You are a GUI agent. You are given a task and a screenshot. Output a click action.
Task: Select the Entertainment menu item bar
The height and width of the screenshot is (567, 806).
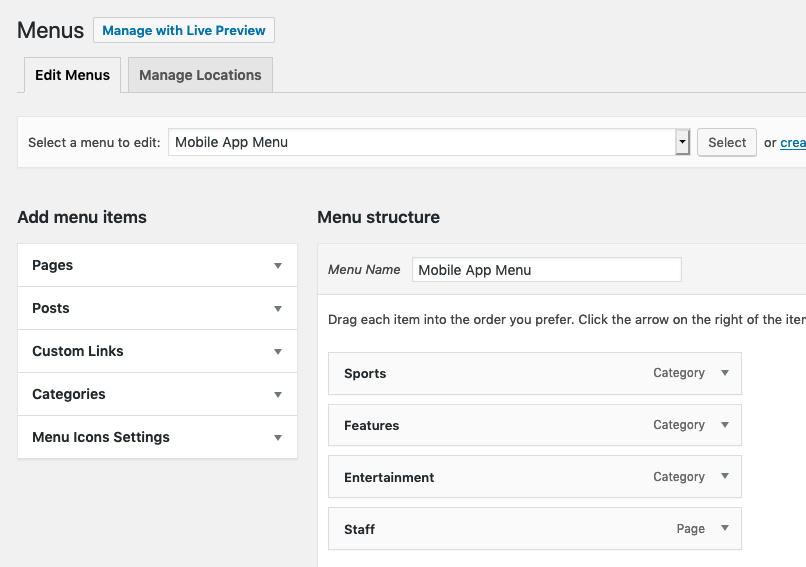[x=535, y=477]
